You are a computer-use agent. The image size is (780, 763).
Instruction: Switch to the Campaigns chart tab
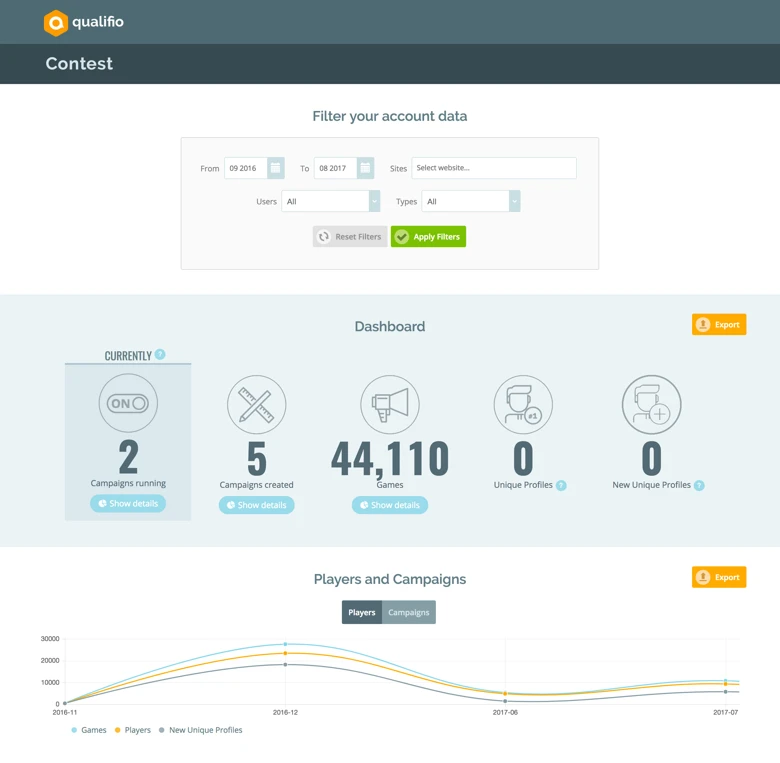409,612
